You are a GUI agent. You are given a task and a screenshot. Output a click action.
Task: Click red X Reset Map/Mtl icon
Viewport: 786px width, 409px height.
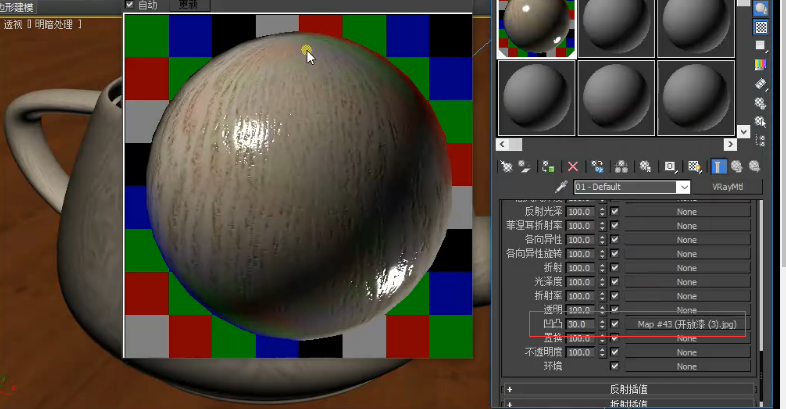573,166
